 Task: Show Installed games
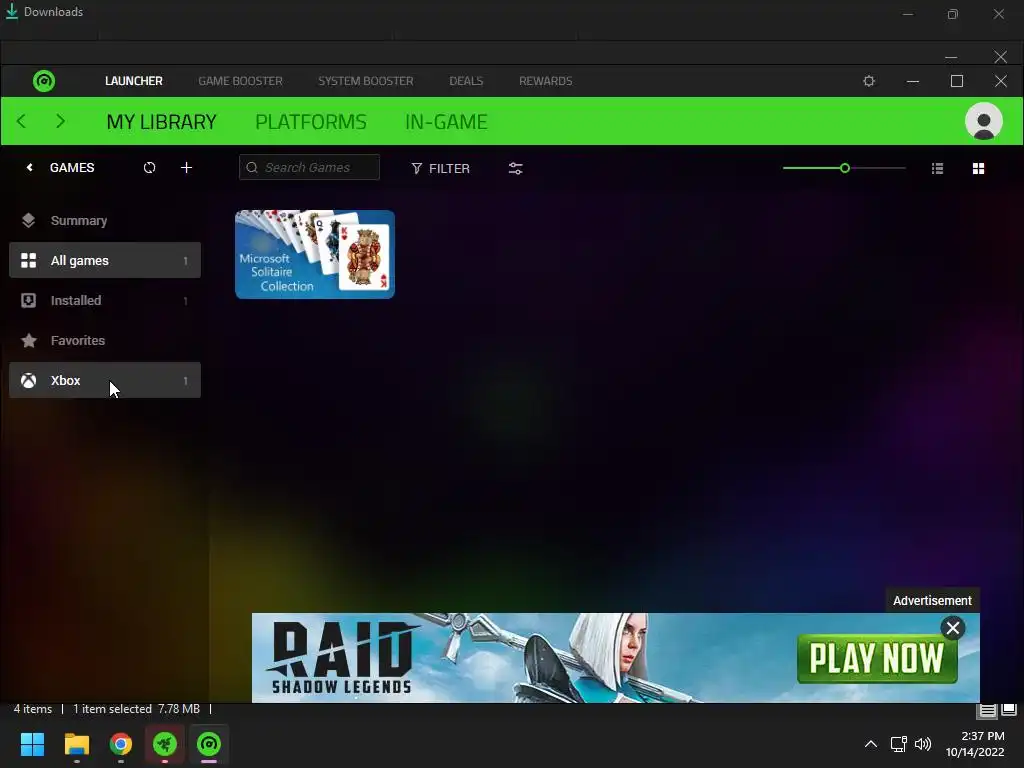tap(104, 300)
